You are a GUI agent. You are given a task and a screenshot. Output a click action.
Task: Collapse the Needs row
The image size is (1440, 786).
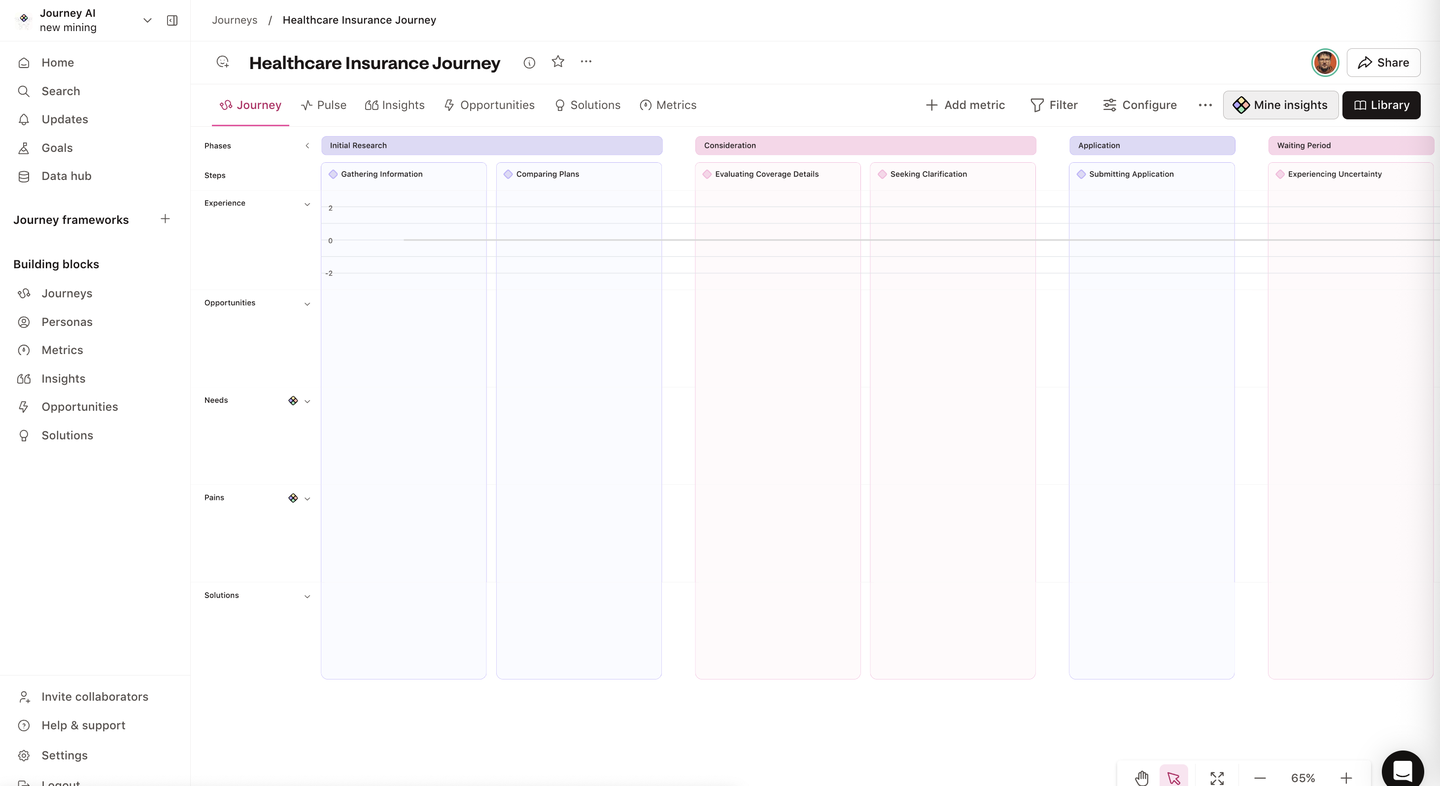pyautogui.click(x=307, y=401)
